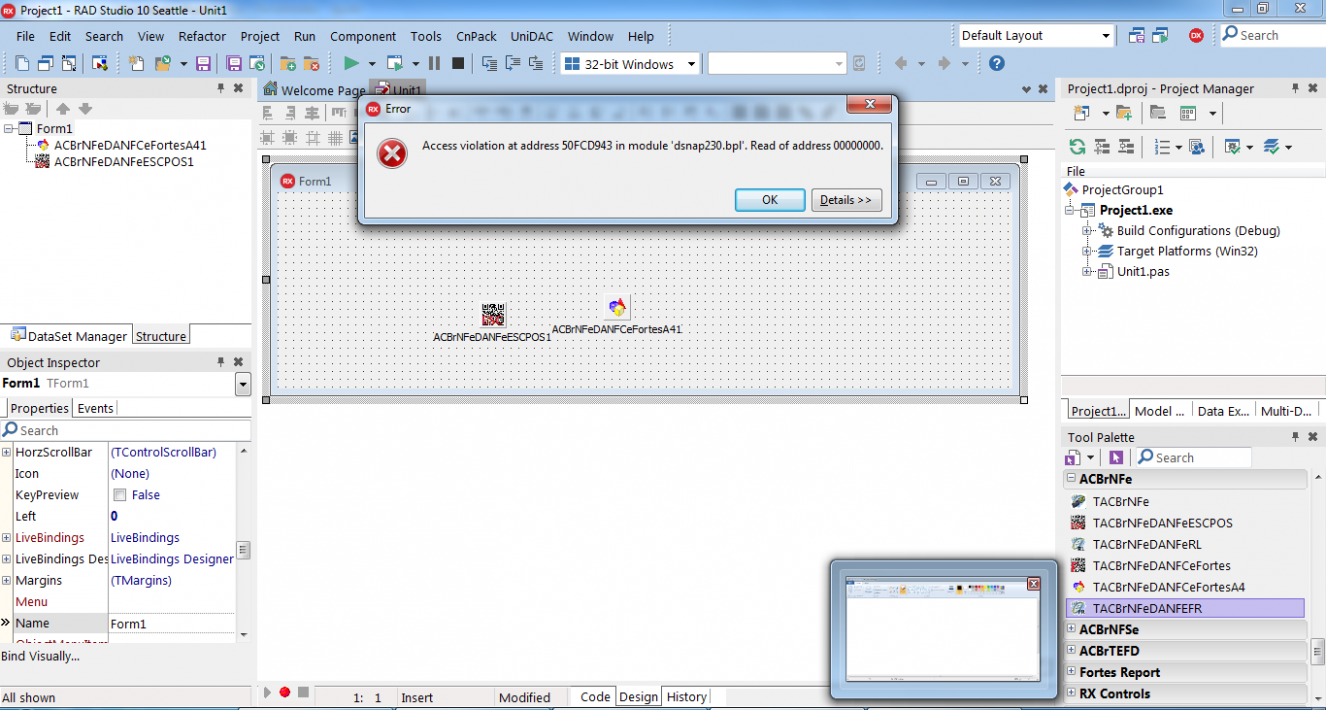Open the Refactor menu
1326x710 pixels.
[202, 36]
